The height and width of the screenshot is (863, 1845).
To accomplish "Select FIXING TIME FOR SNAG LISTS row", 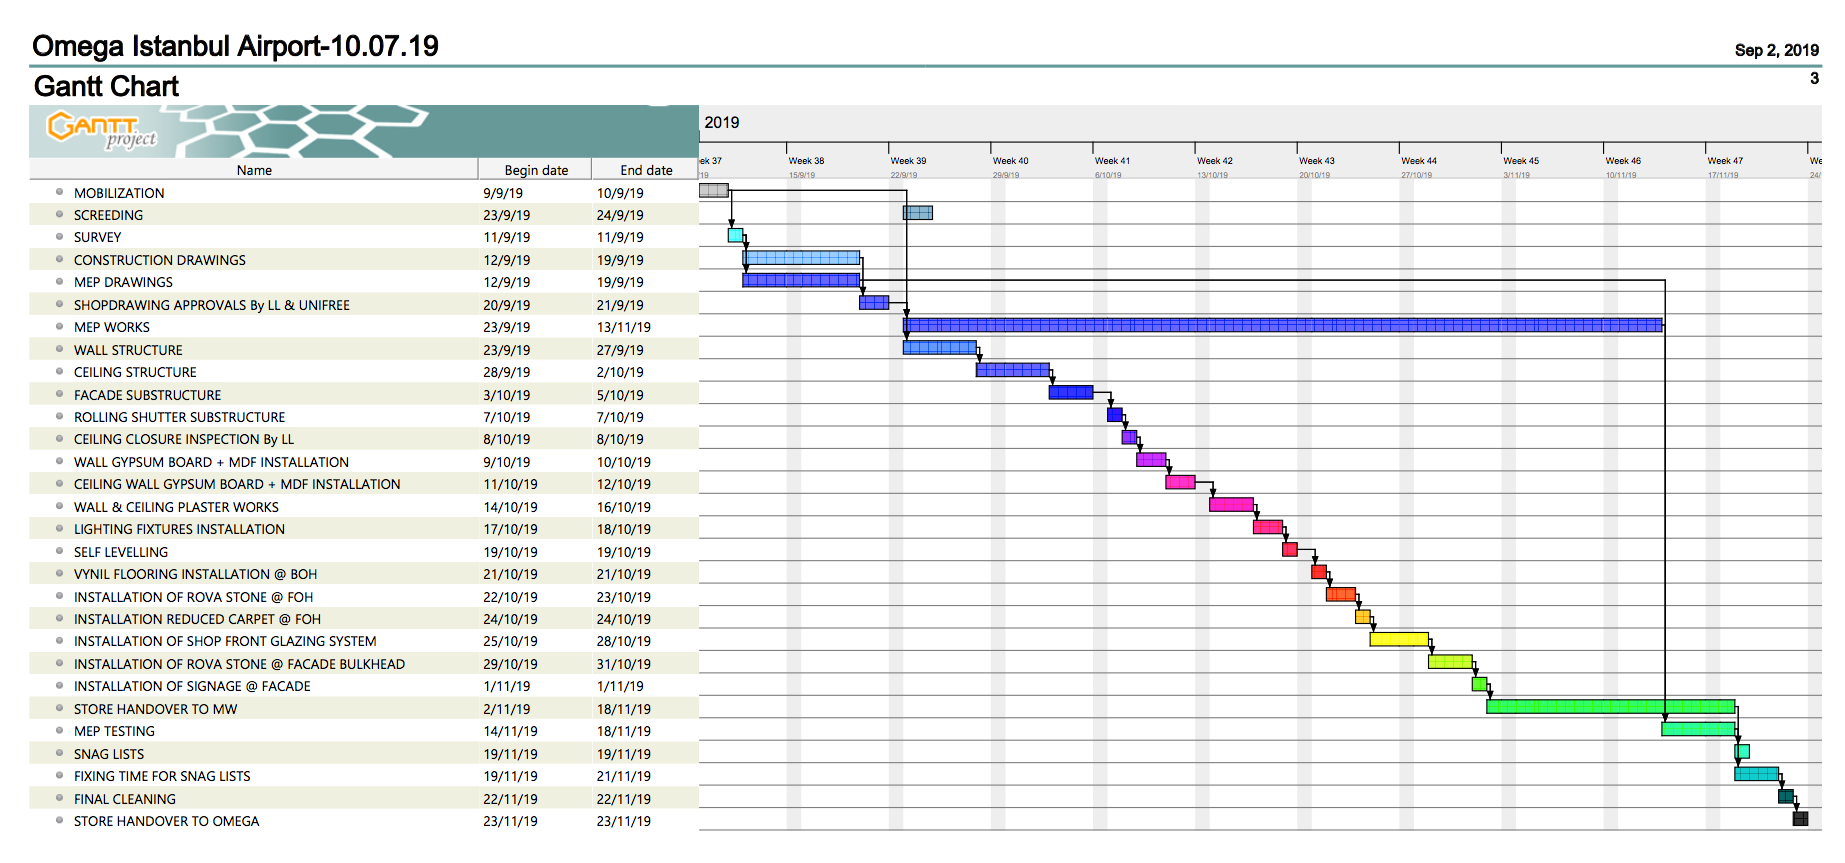I will [364, 776].
